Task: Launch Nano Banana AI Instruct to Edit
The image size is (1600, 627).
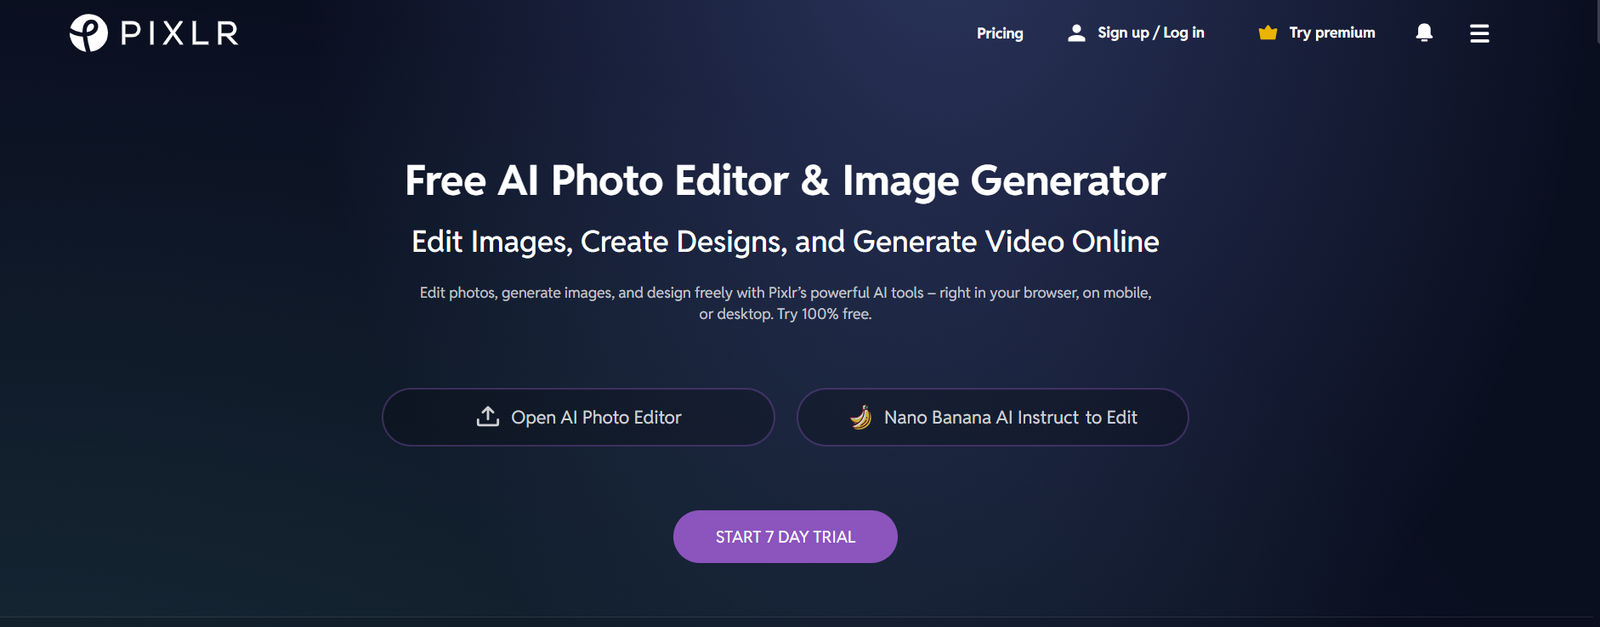Action: [x=992, y=417]
